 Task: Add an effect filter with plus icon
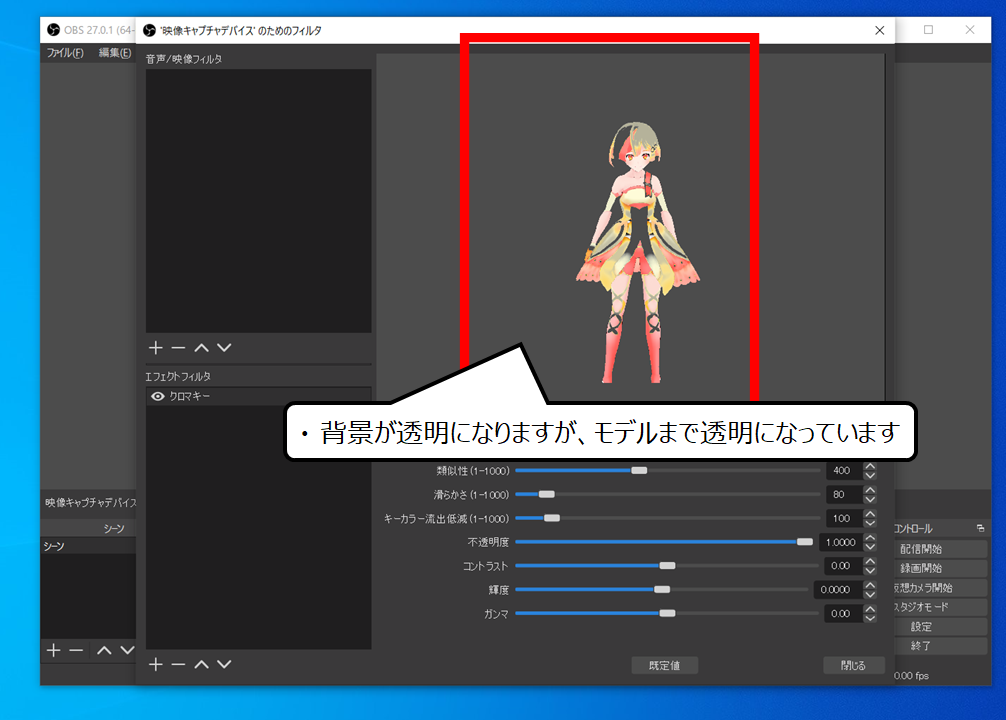tap(155, 664)
